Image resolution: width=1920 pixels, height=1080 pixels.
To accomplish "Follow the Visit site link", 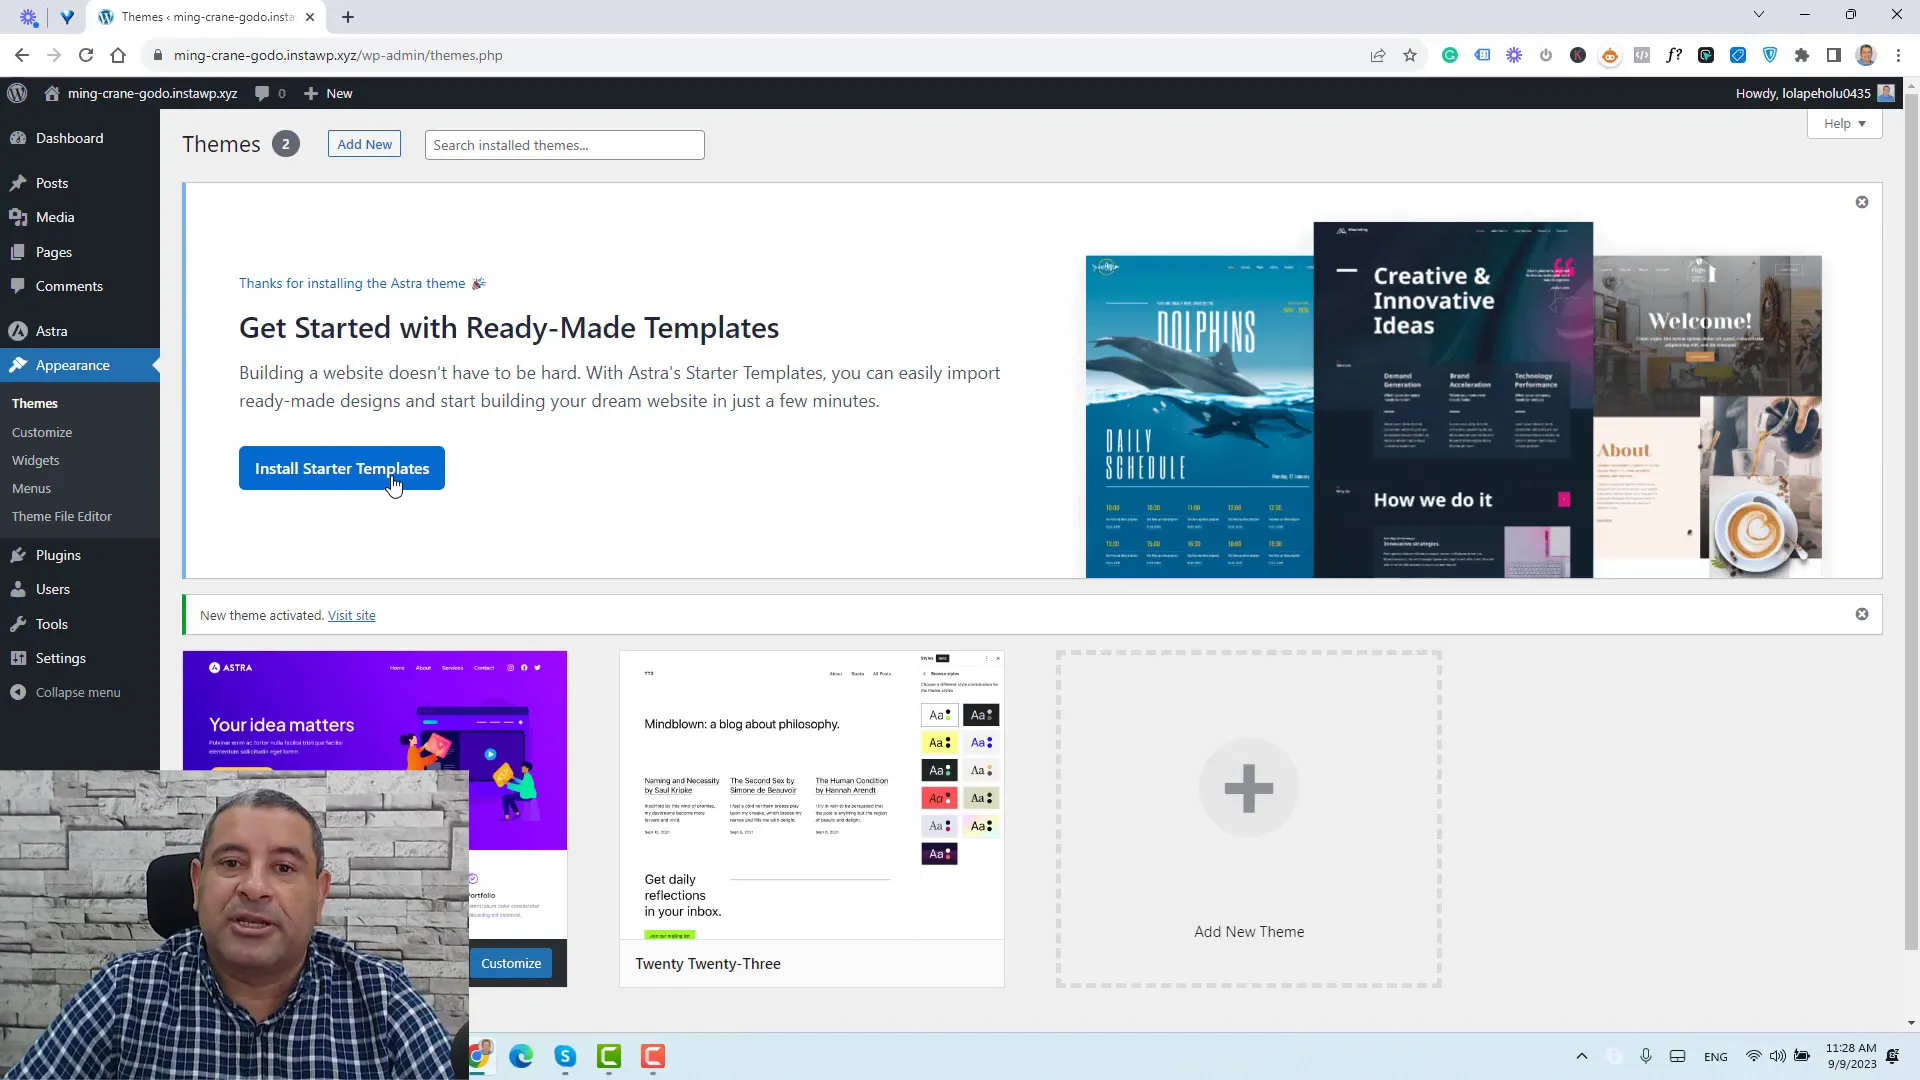I will pyautogui.click(x=352, y=615).
